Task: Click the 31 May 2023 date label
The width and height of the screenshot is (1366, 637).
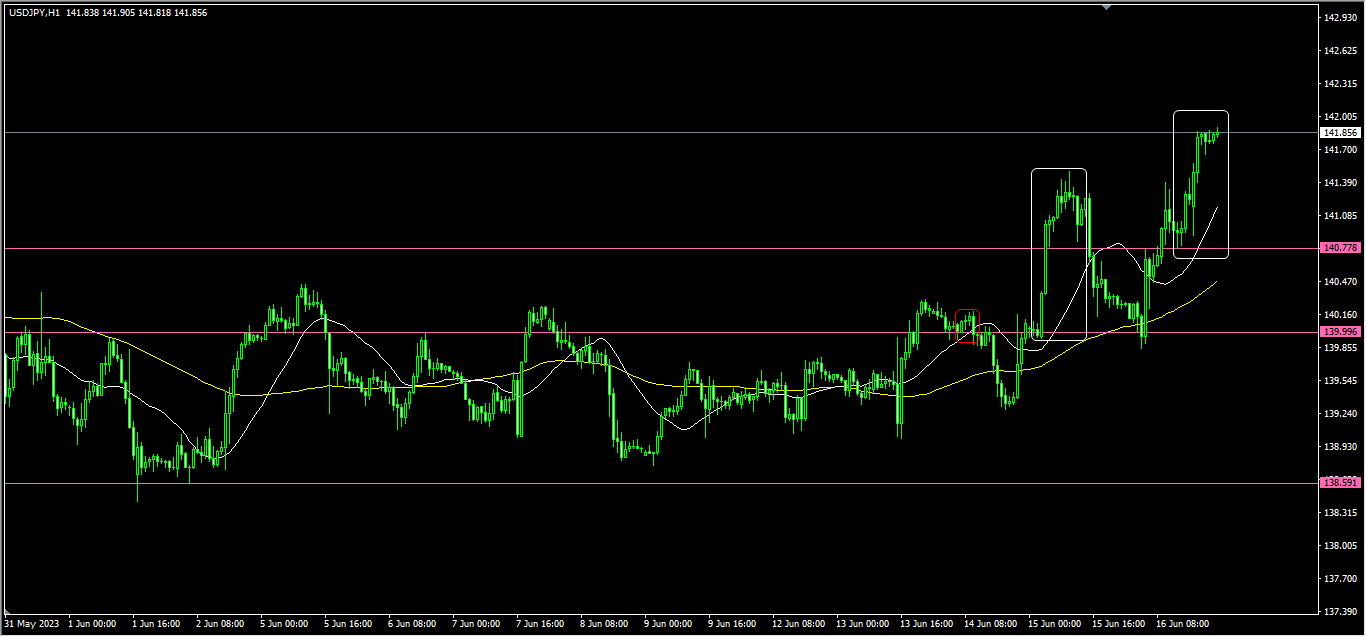Action: [x=33, y=624]
